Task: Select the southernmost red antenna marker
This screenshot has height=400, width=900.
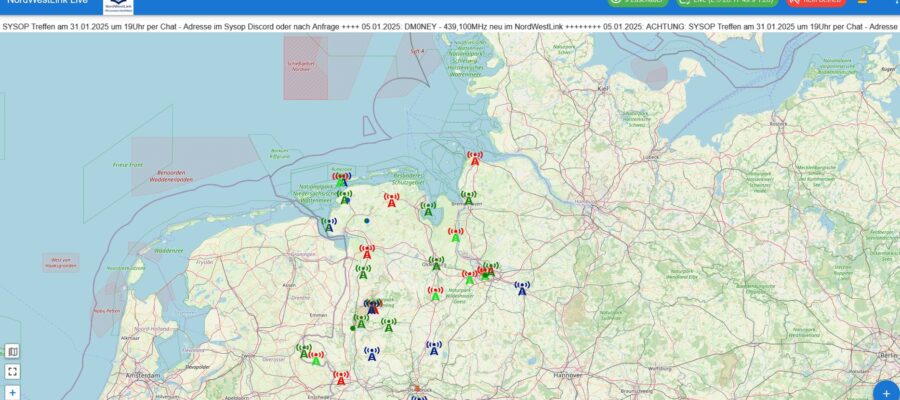Action: tap(341, 378)
